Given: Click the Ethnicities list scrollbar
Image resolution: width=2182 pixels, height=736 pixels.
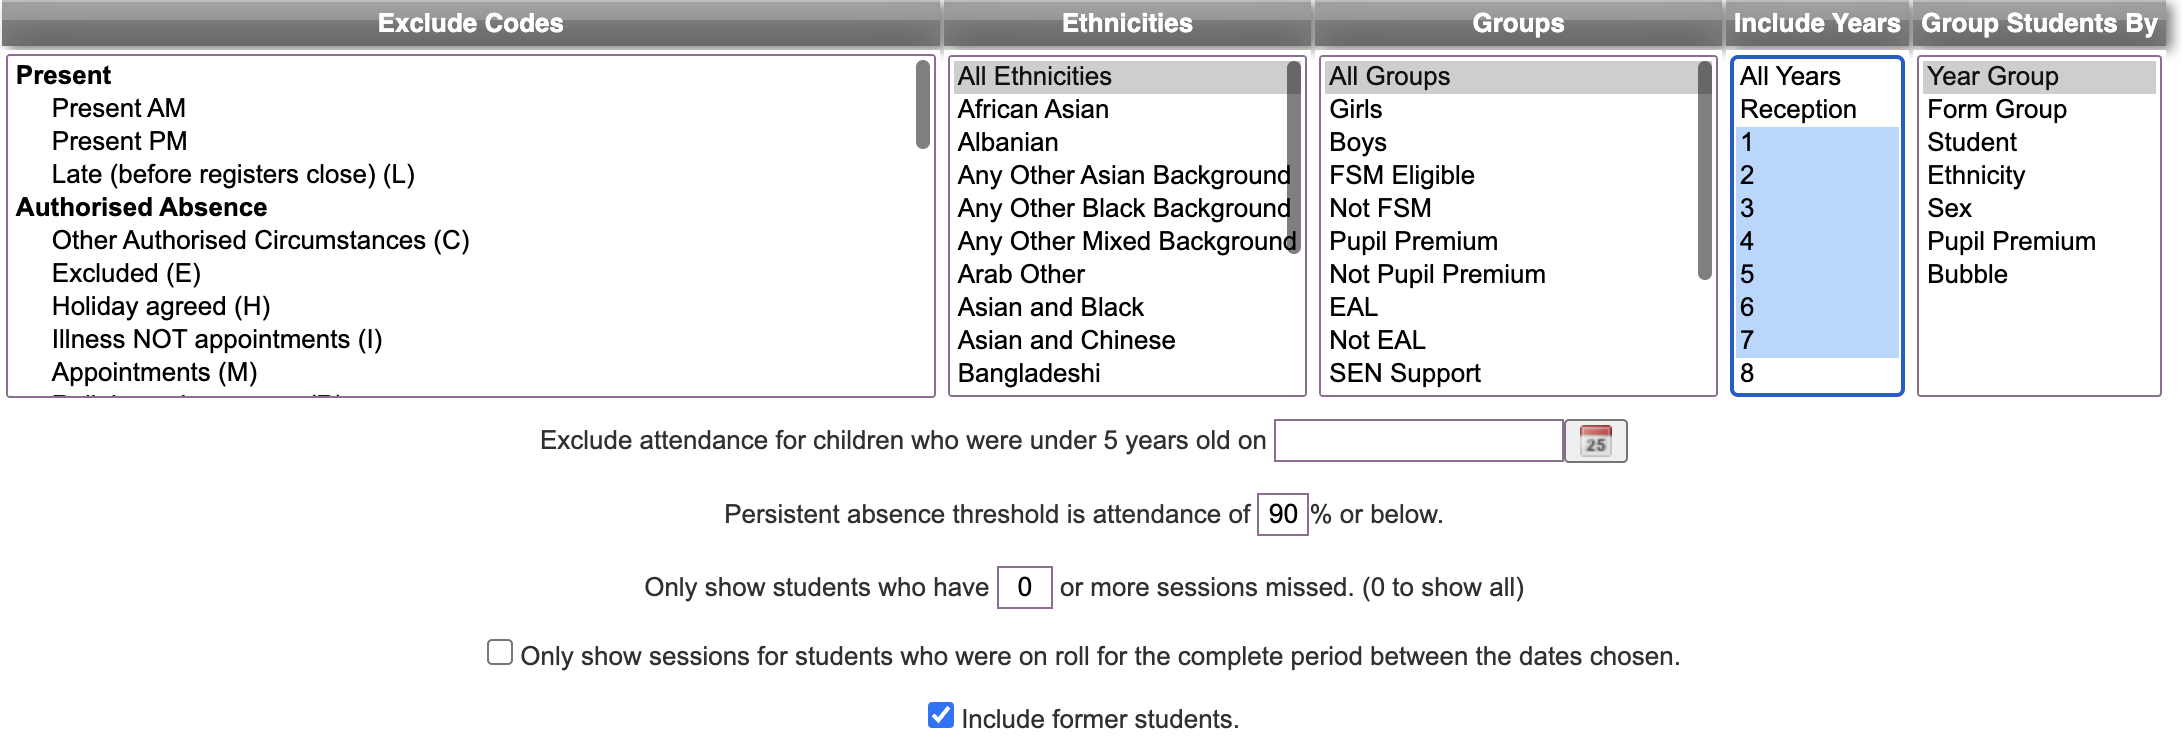Looking at the screenshot, I should coord(1294,157).
